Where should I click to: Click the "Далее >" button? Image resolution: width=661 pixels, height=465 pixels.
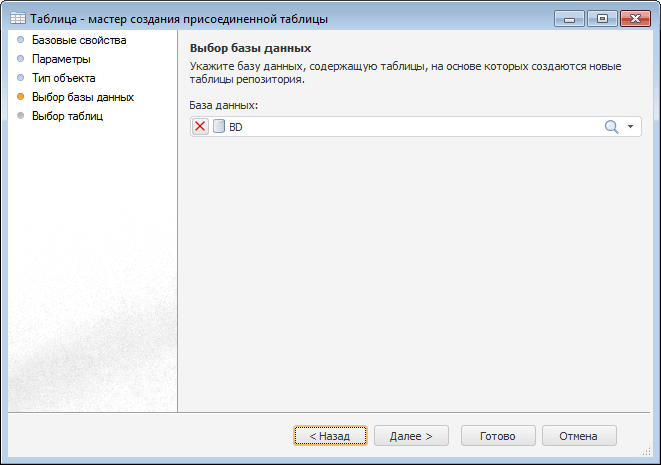click(411, 436)
